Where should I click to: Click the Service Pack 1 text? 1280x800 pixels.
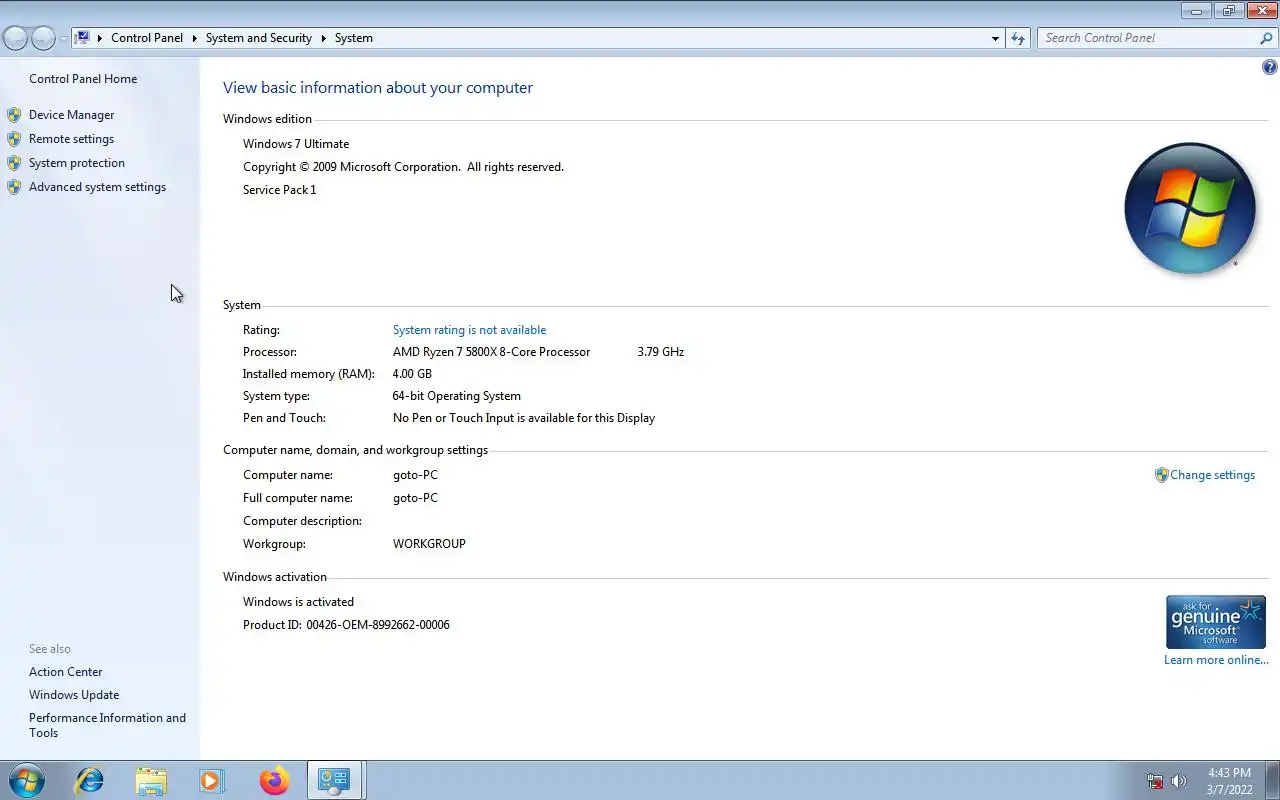click(x=280, y=190)
